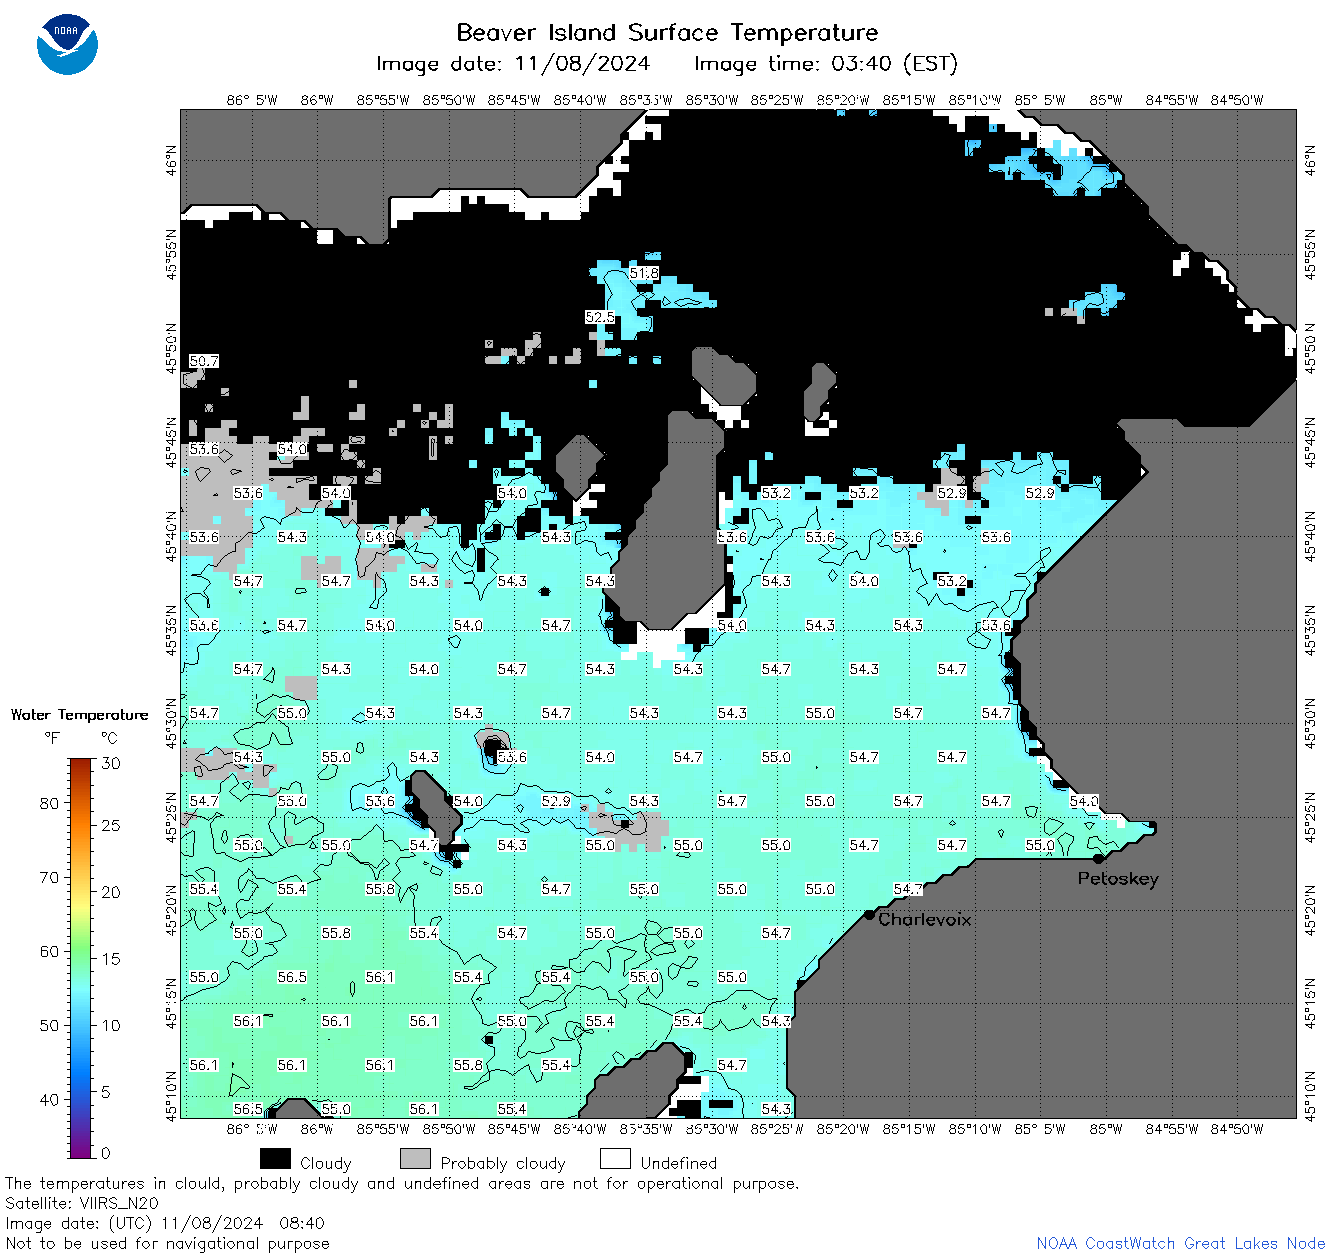
Task: Select the gray Probably cloudy legend swatch
Action: [x=415, y=1159]
